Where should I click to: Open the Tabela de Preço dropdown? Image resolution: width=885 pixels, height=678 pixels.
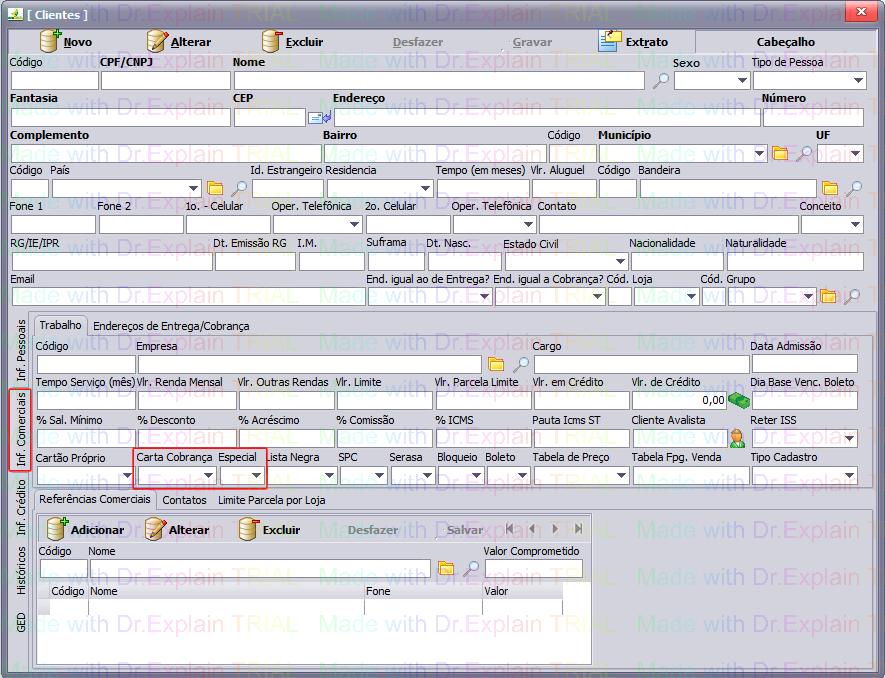[x=620, y=476]
